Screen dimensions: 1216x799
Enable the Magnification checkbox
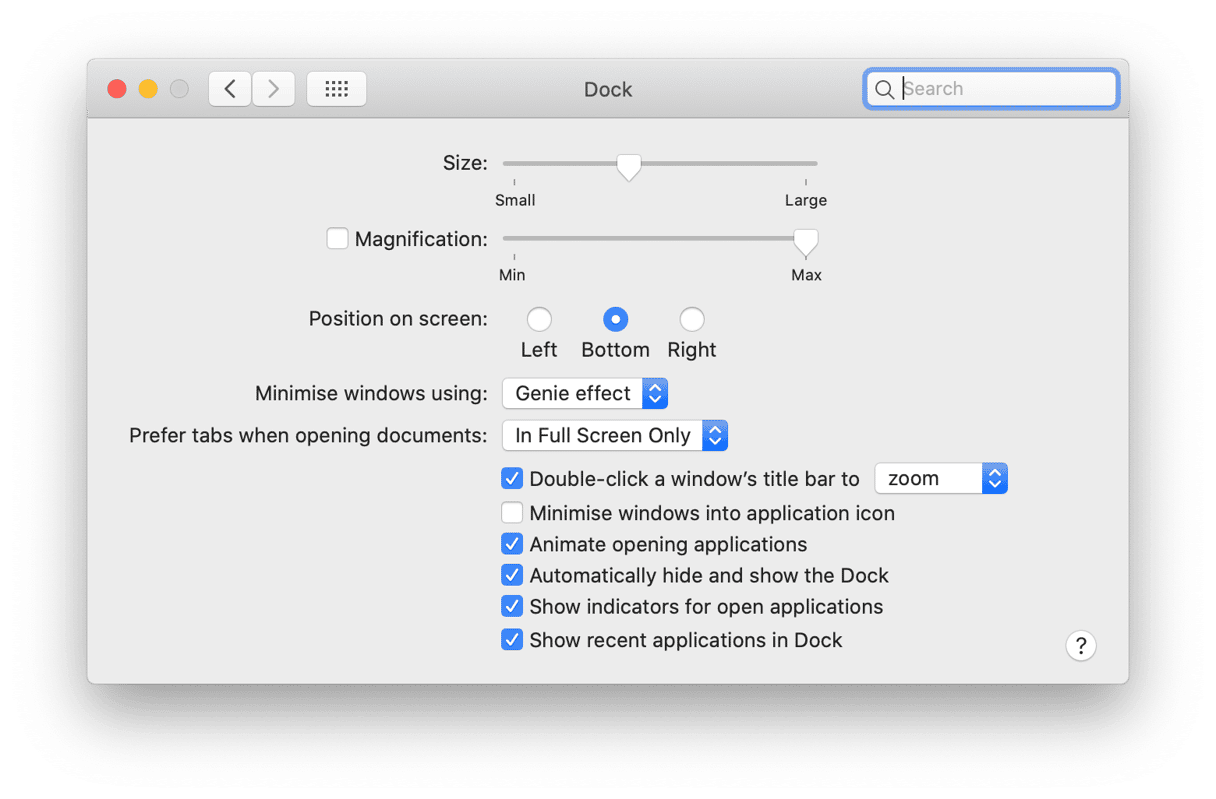338,239
